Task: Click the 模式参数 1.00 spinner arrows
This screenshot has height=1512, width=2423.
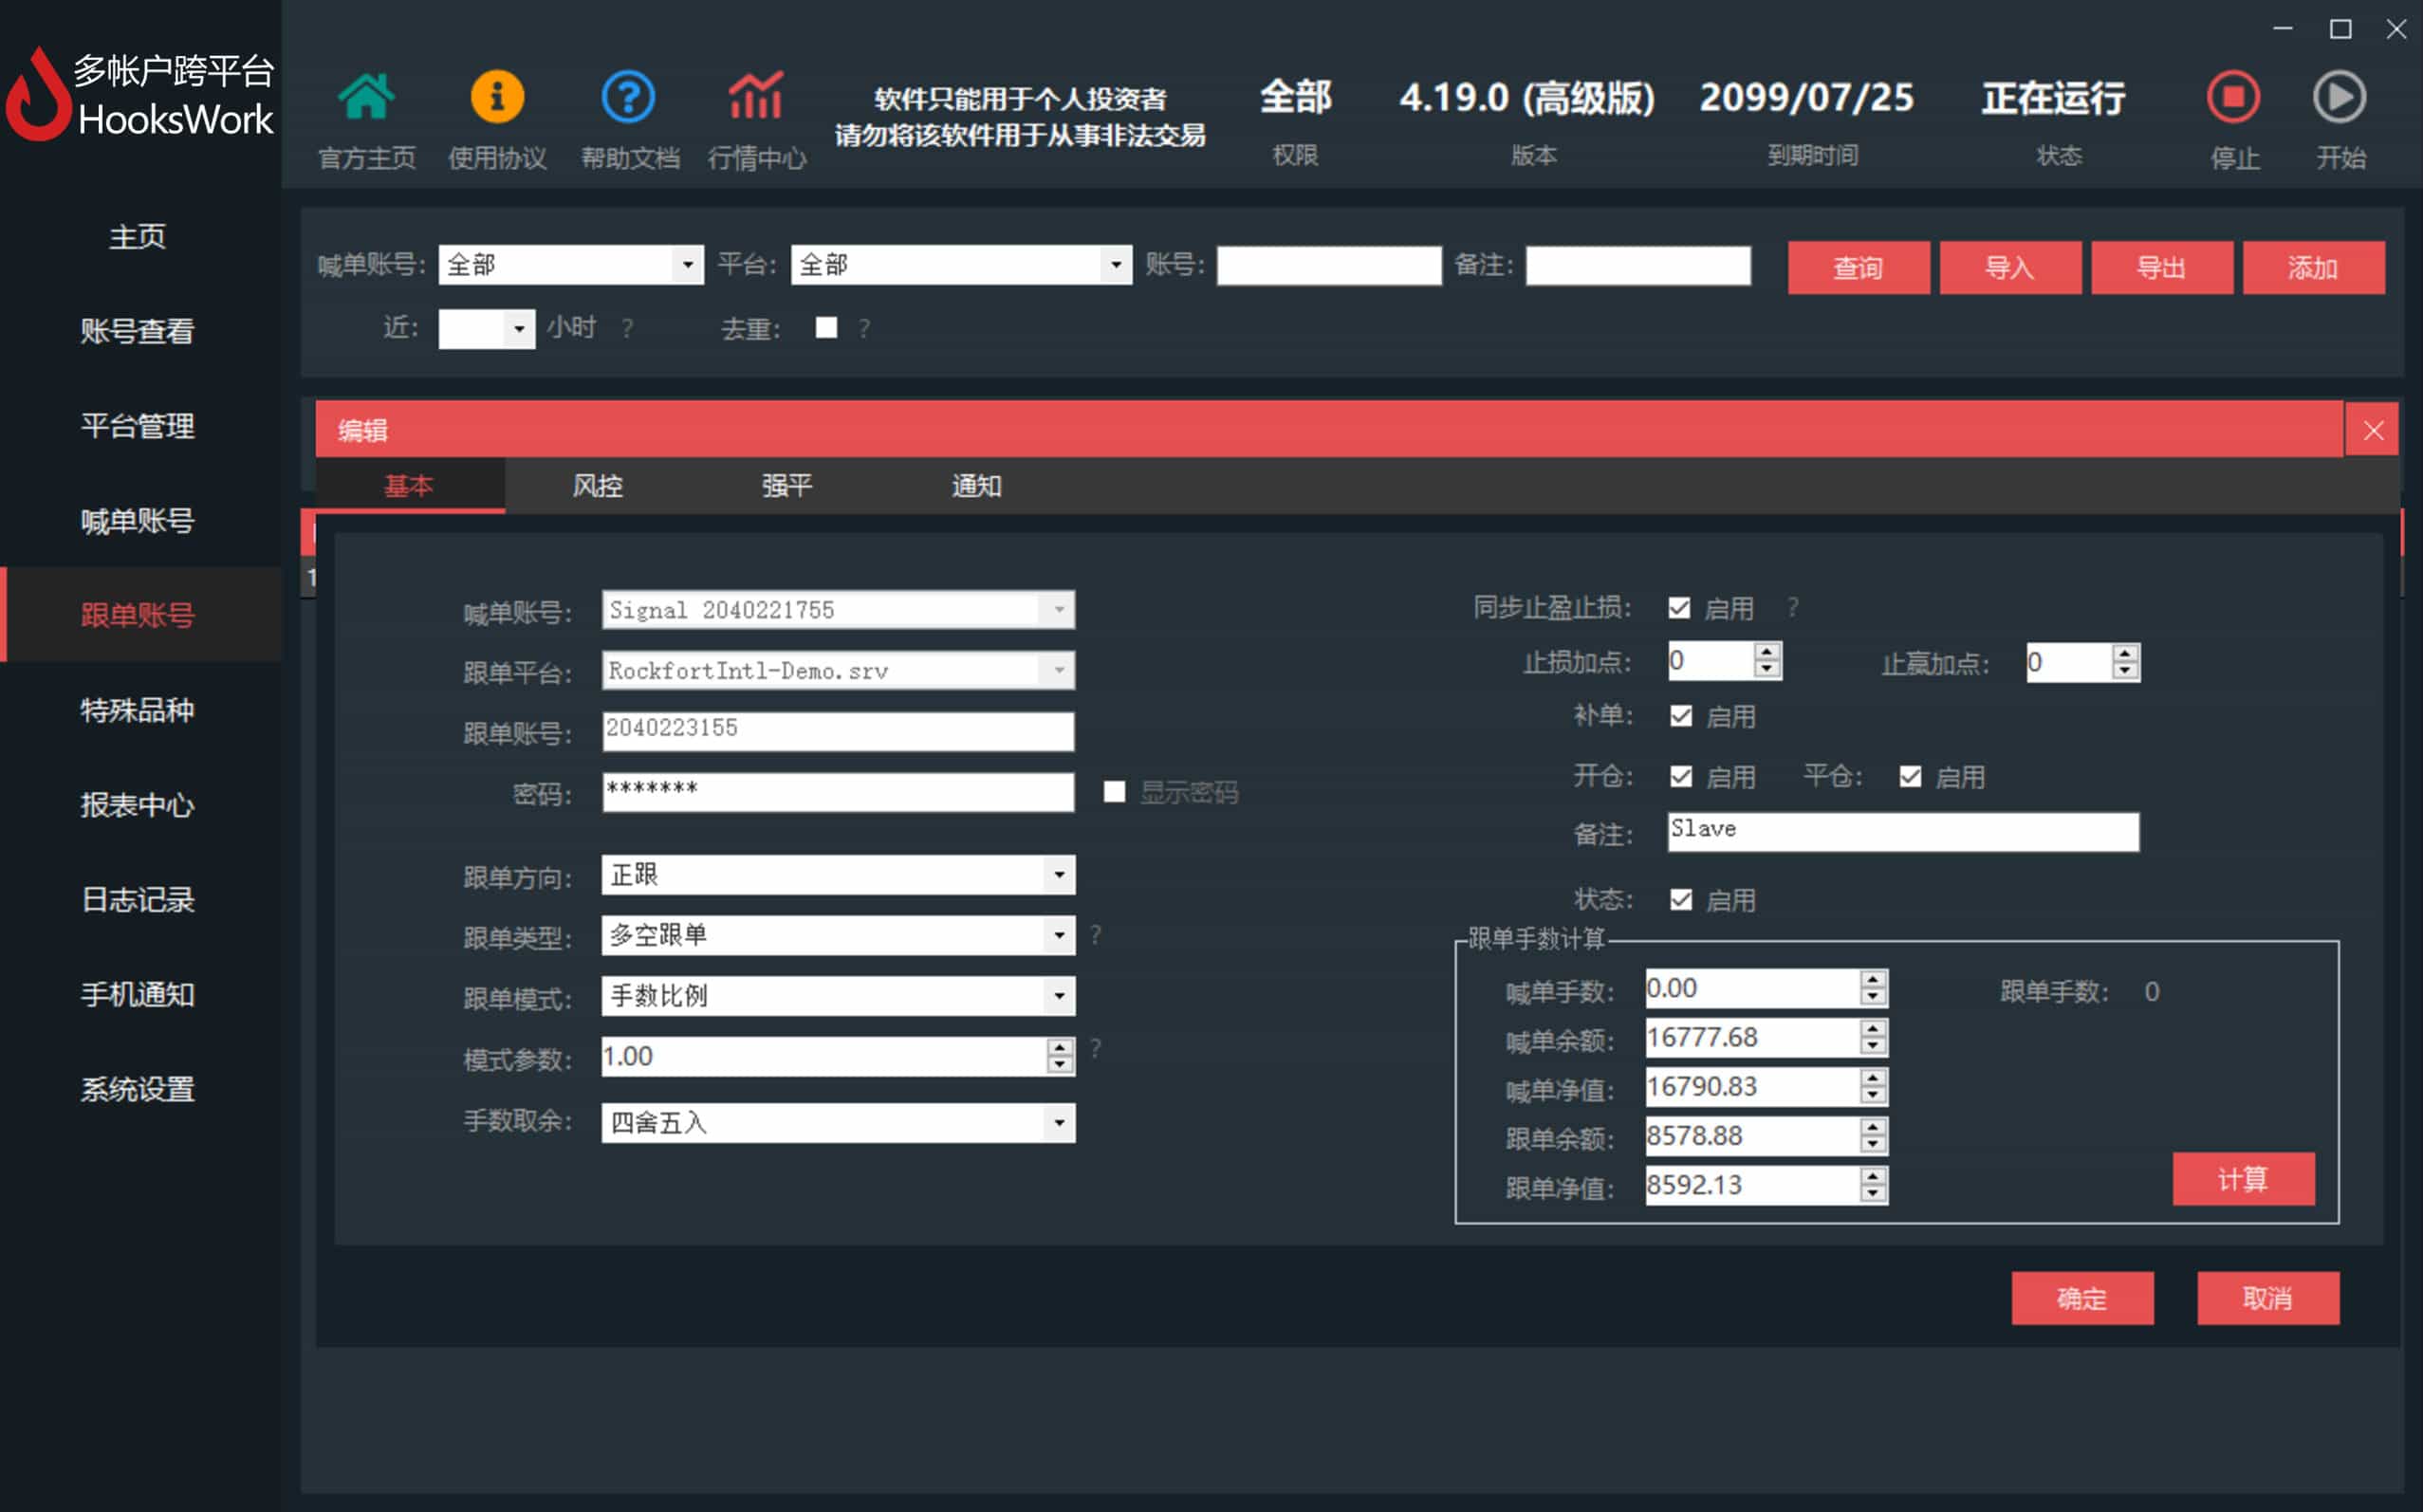Action: point(1060,1056)
